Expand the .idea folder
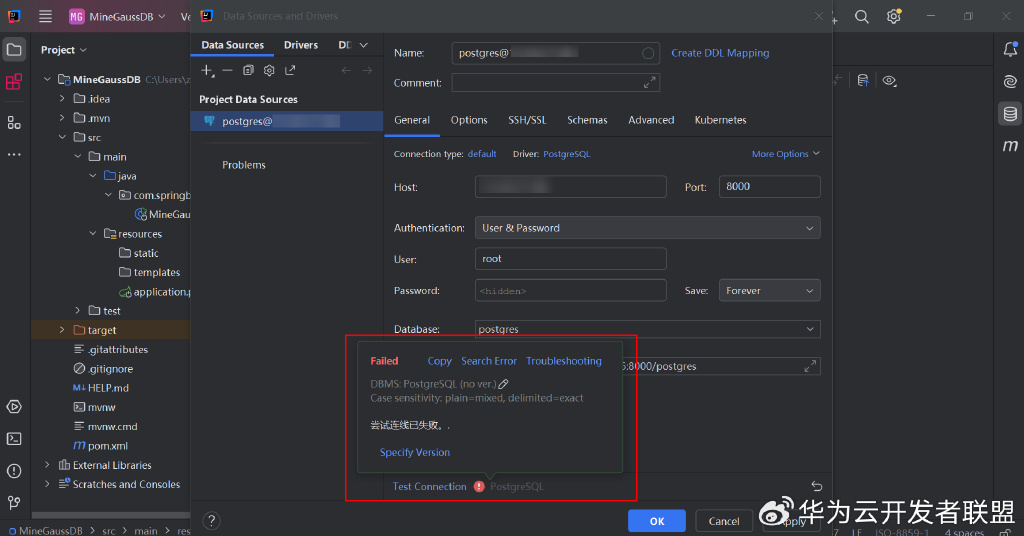Image resolution: width=1024 pixels, height=536 pixels. point(62,99)
